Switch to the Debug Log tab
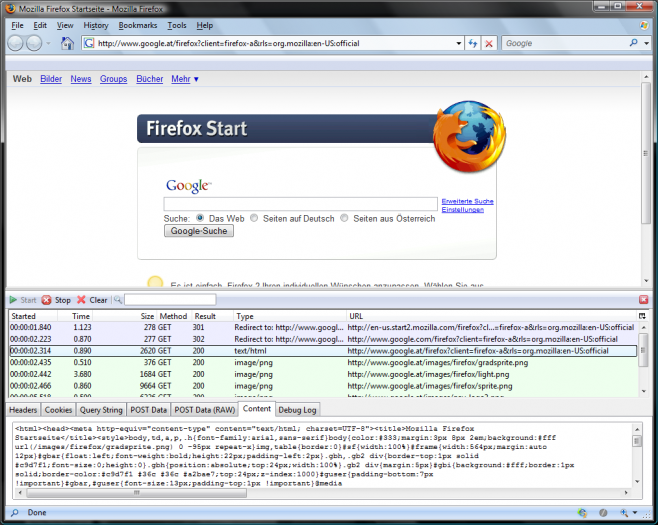 point(297,410)
